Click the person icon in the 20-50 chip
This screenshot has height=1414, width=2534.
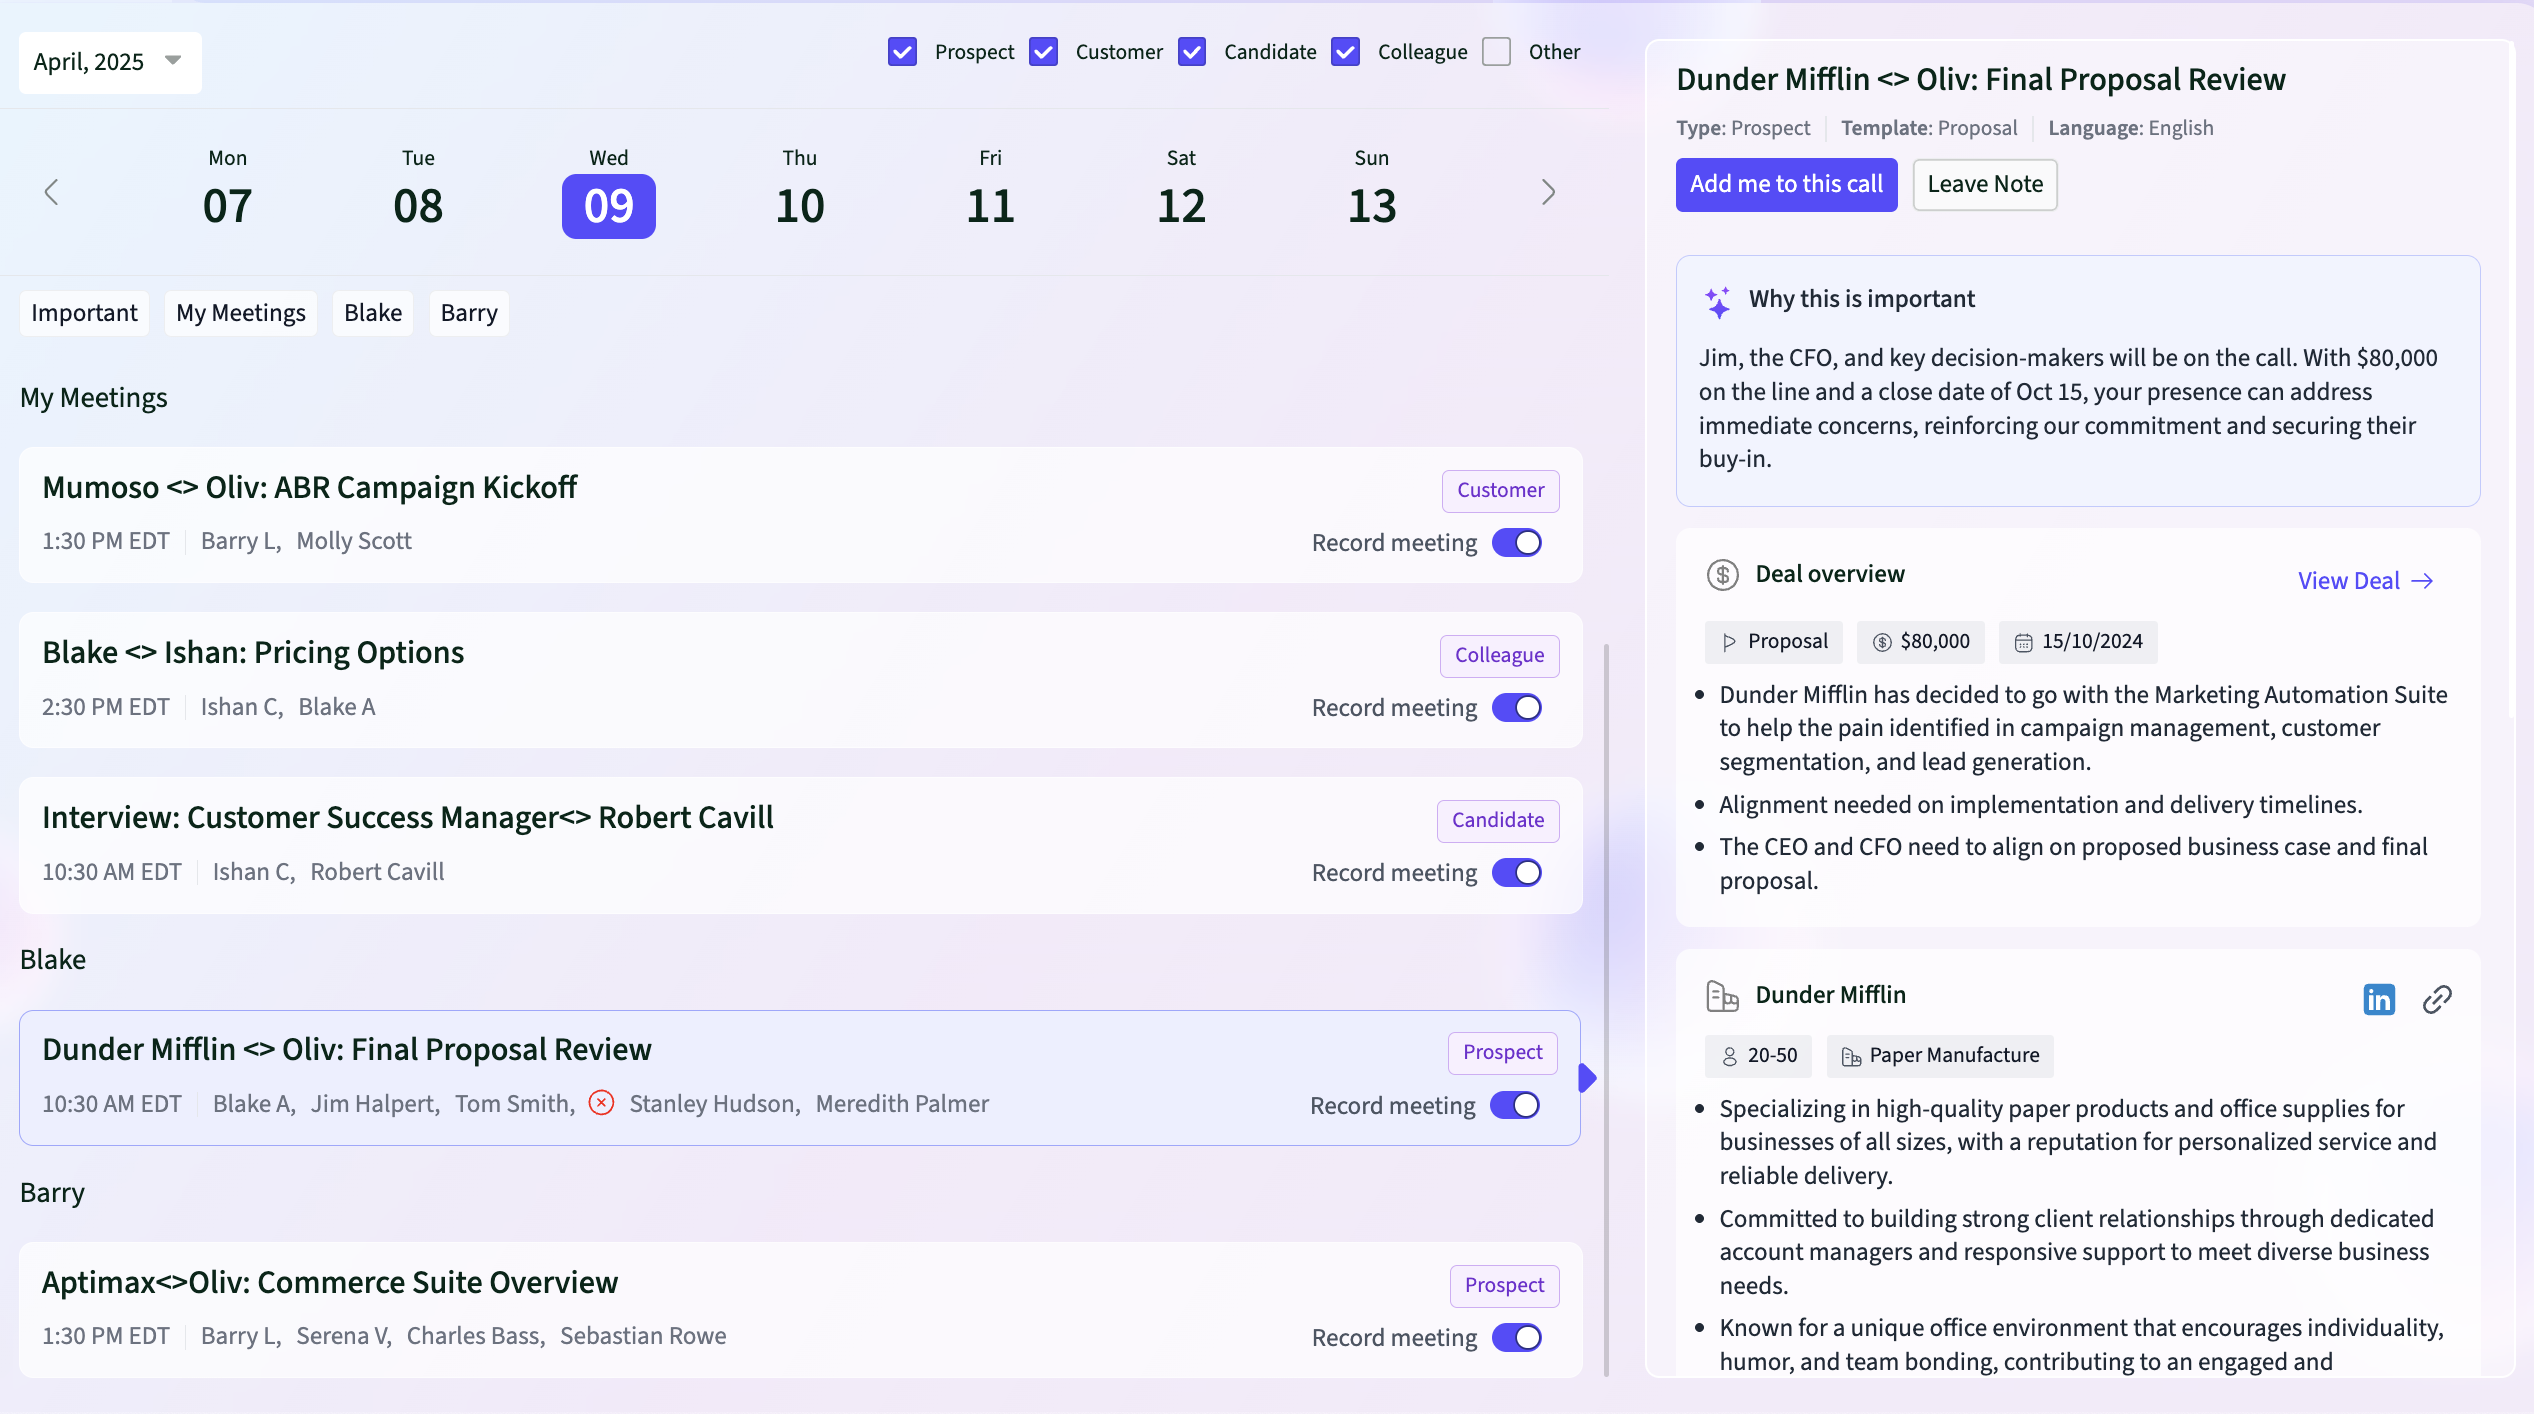click(1729, 1057)
